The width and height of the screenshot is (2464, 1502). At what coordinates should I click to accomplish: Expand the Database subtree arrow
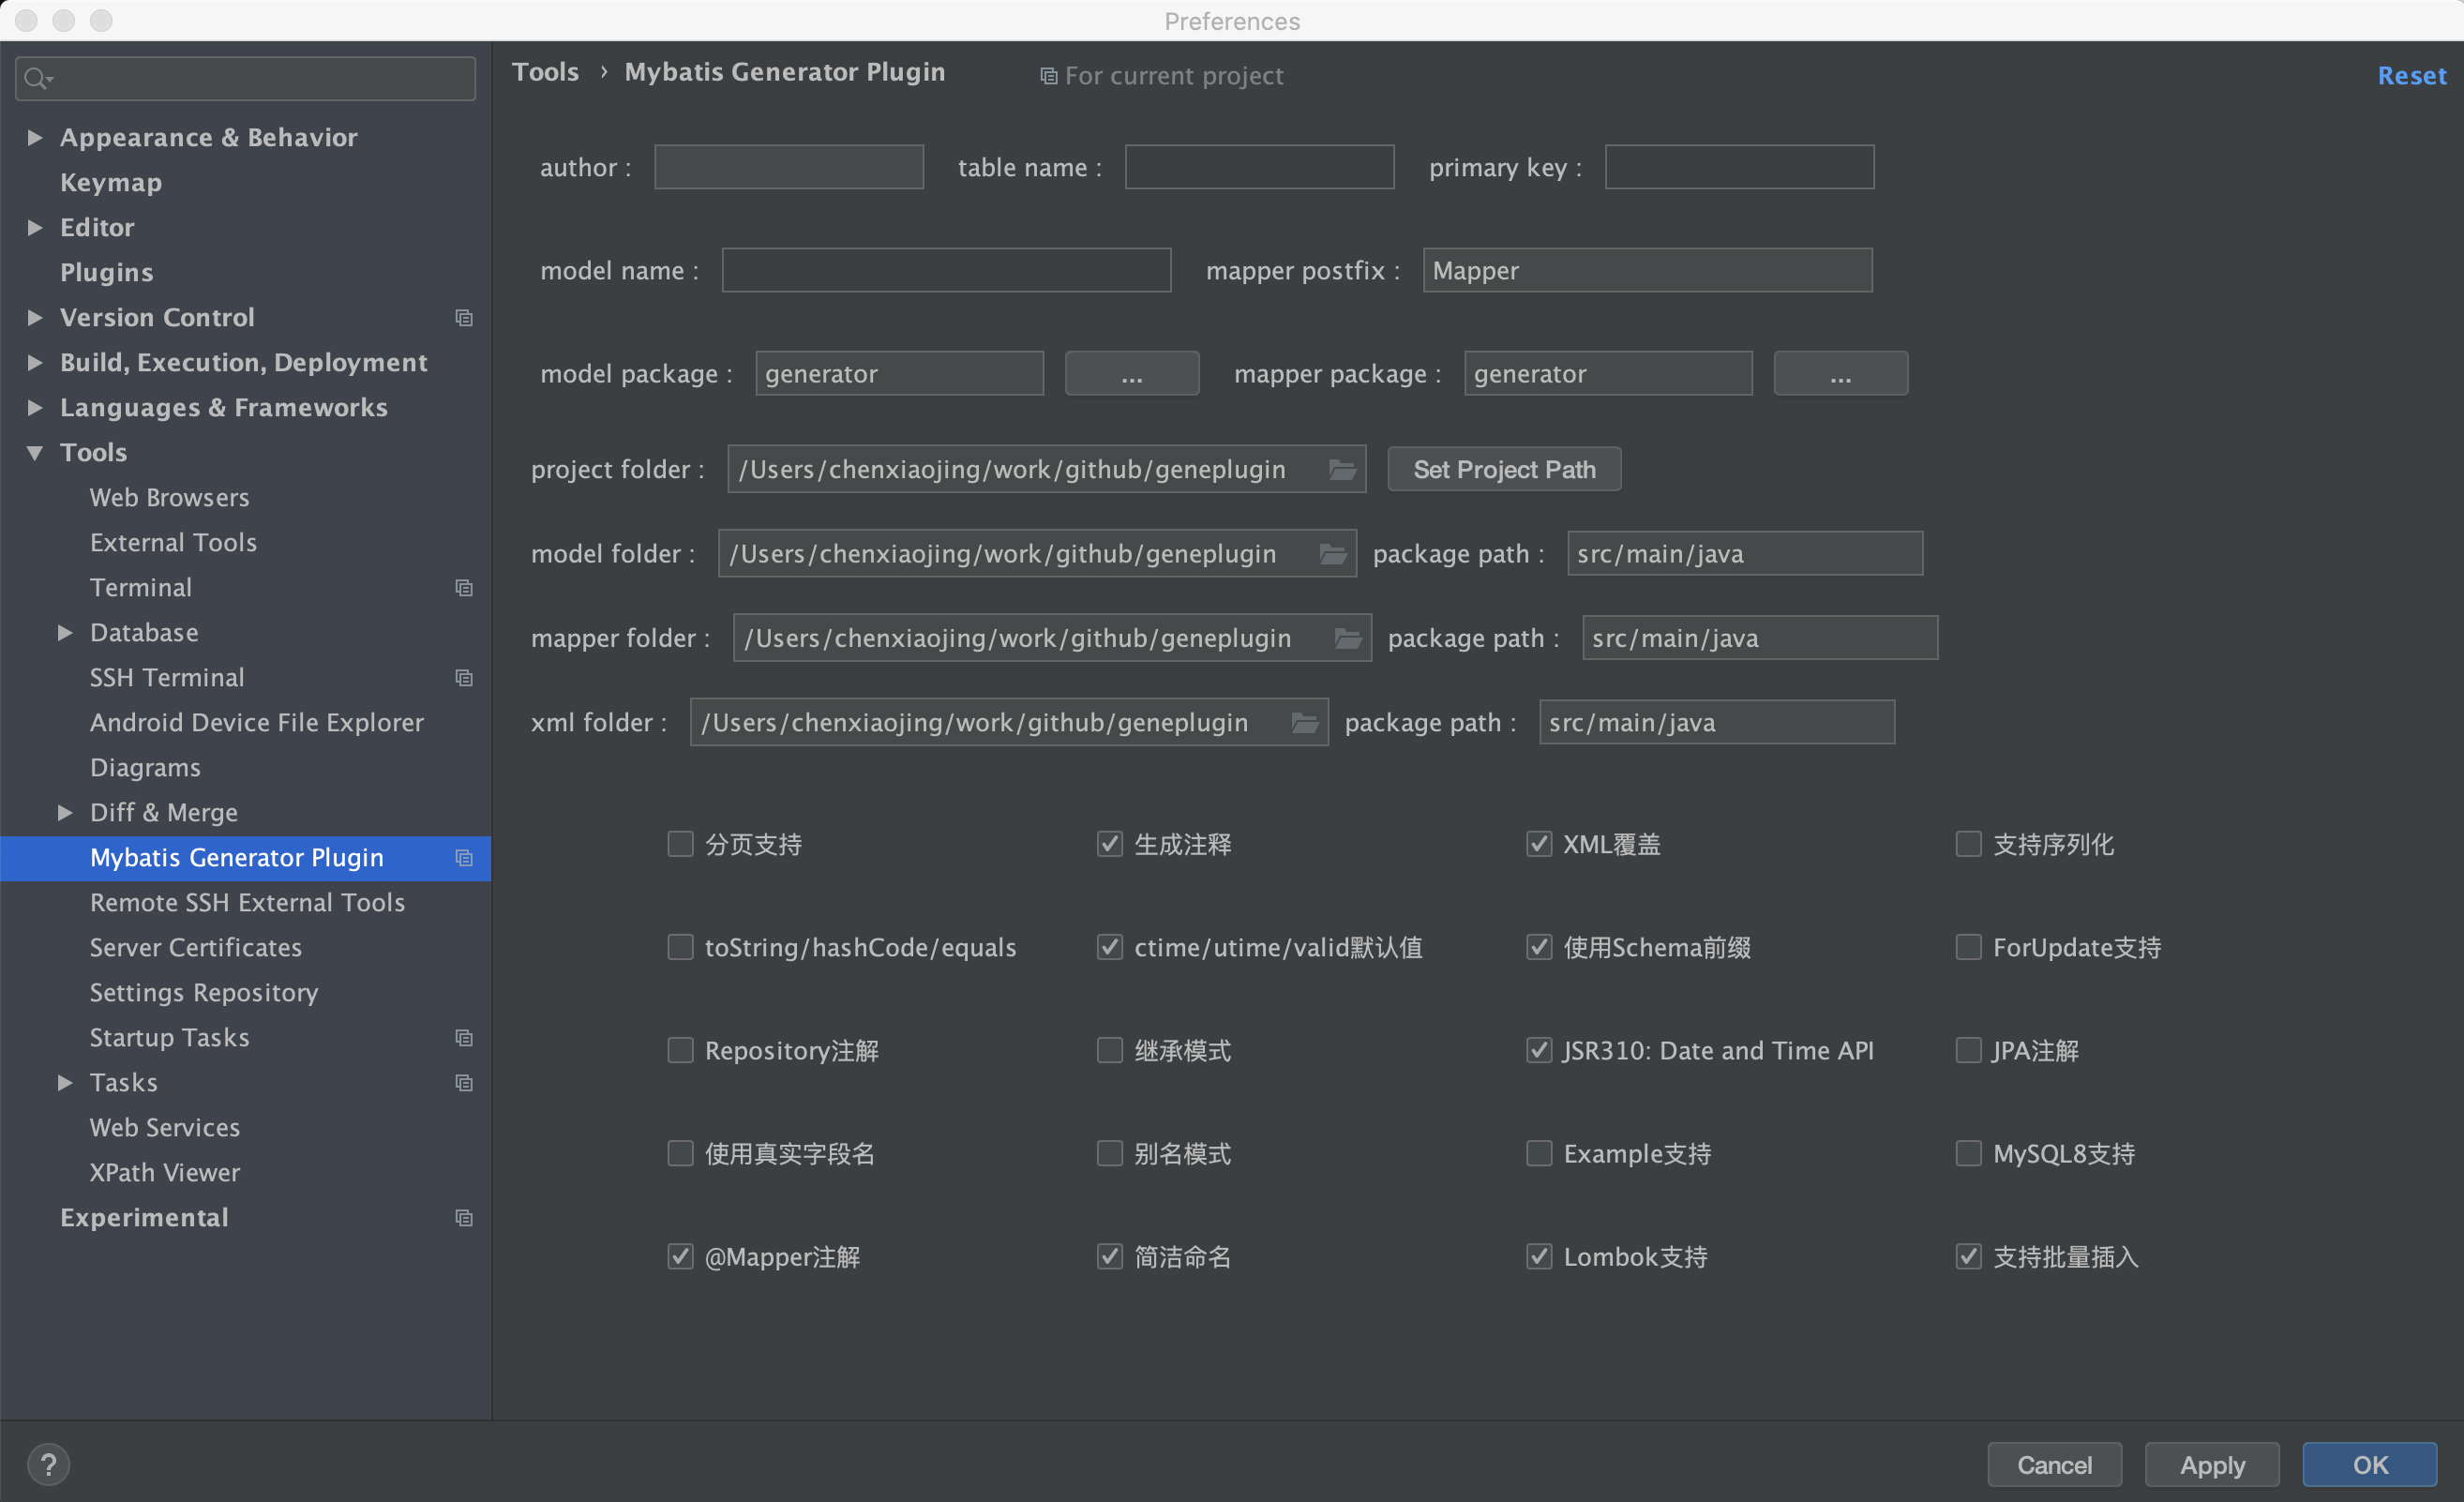tap(65, 633)
